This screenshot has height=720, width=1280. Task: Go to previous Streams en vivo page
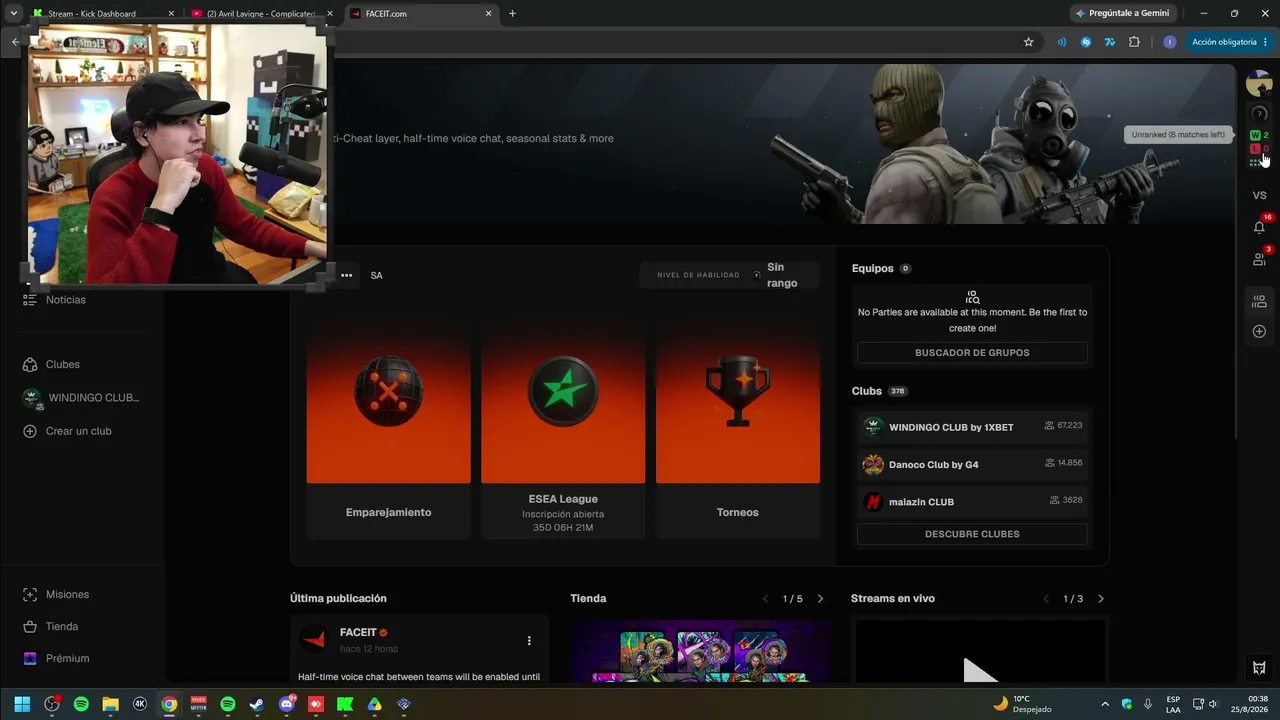click(x=1047, y=599)
